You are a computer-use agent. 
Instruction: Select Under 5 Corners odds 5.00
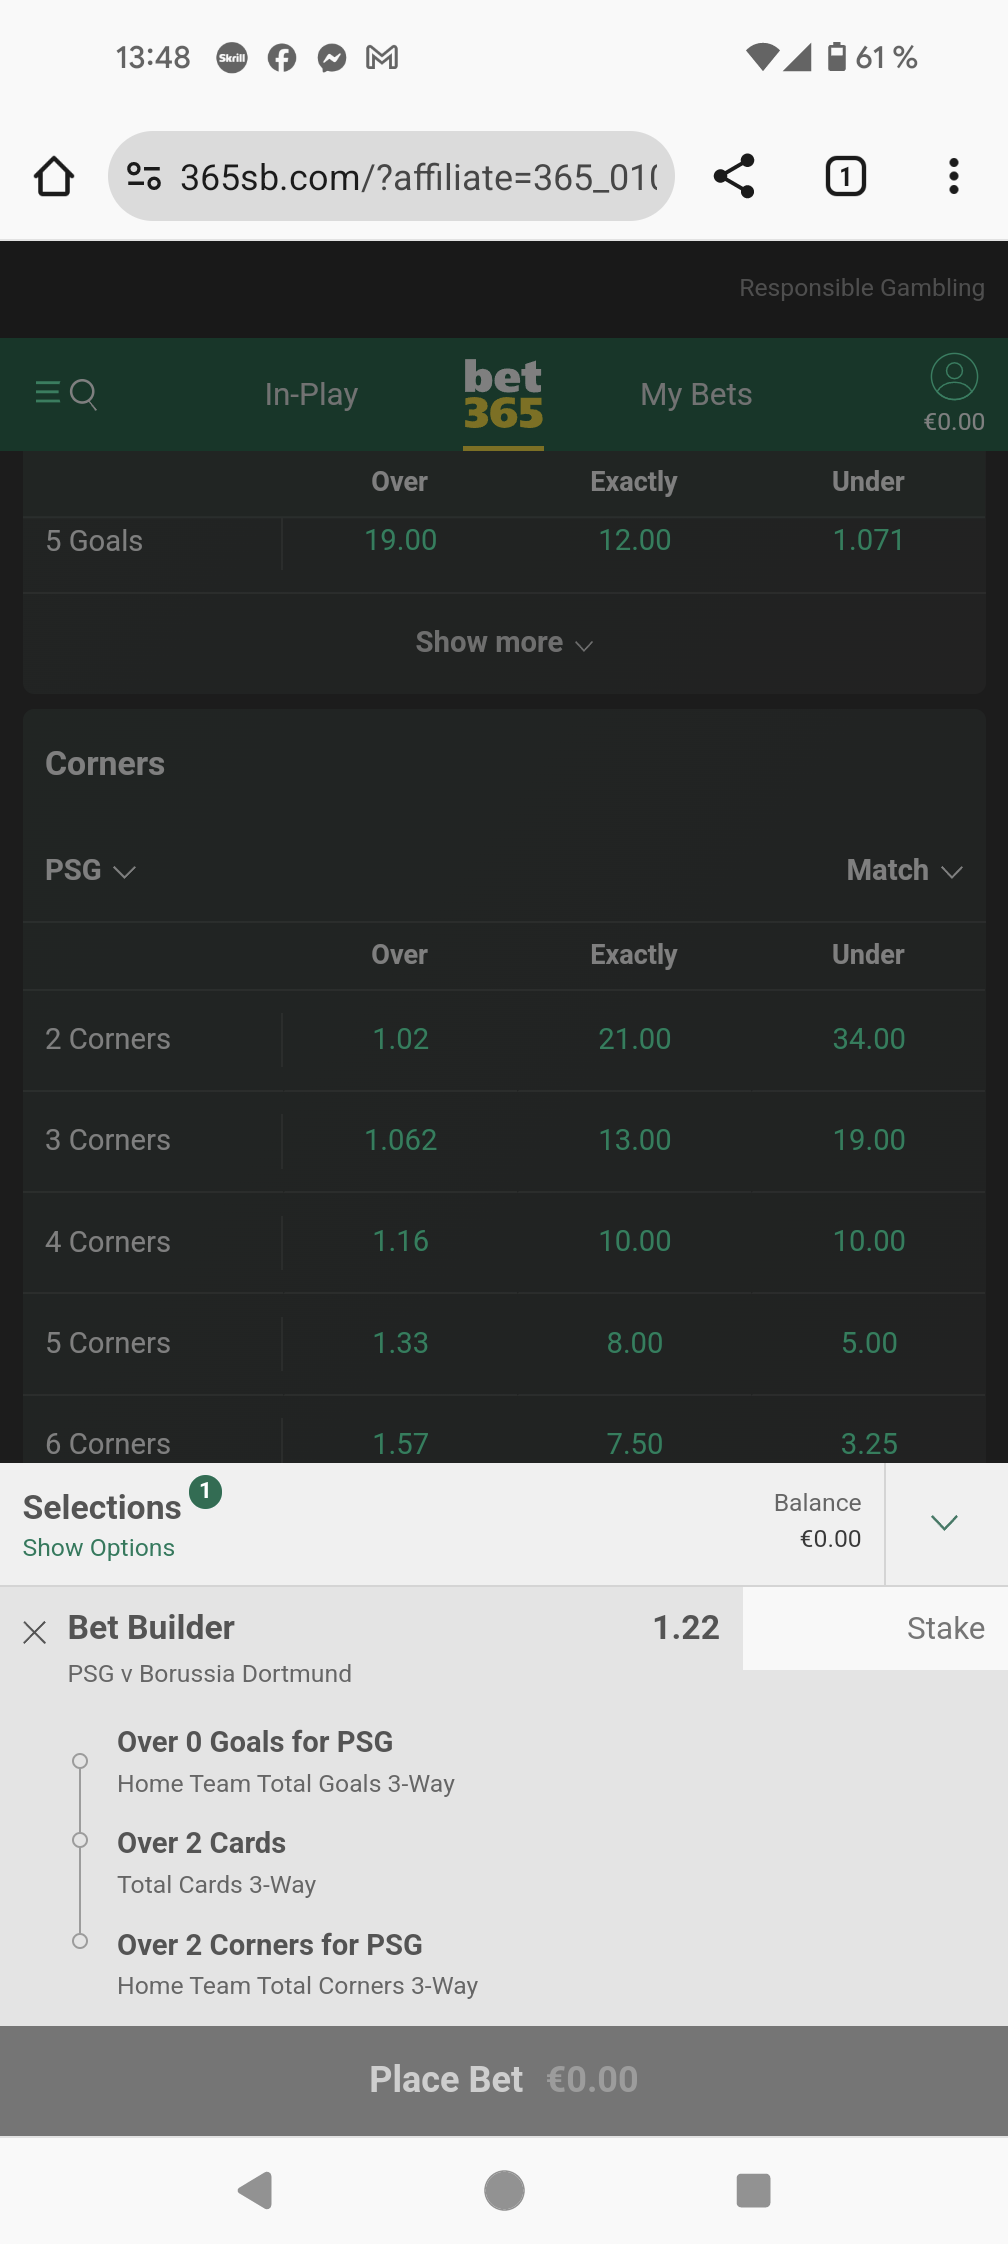point(869,1343)
